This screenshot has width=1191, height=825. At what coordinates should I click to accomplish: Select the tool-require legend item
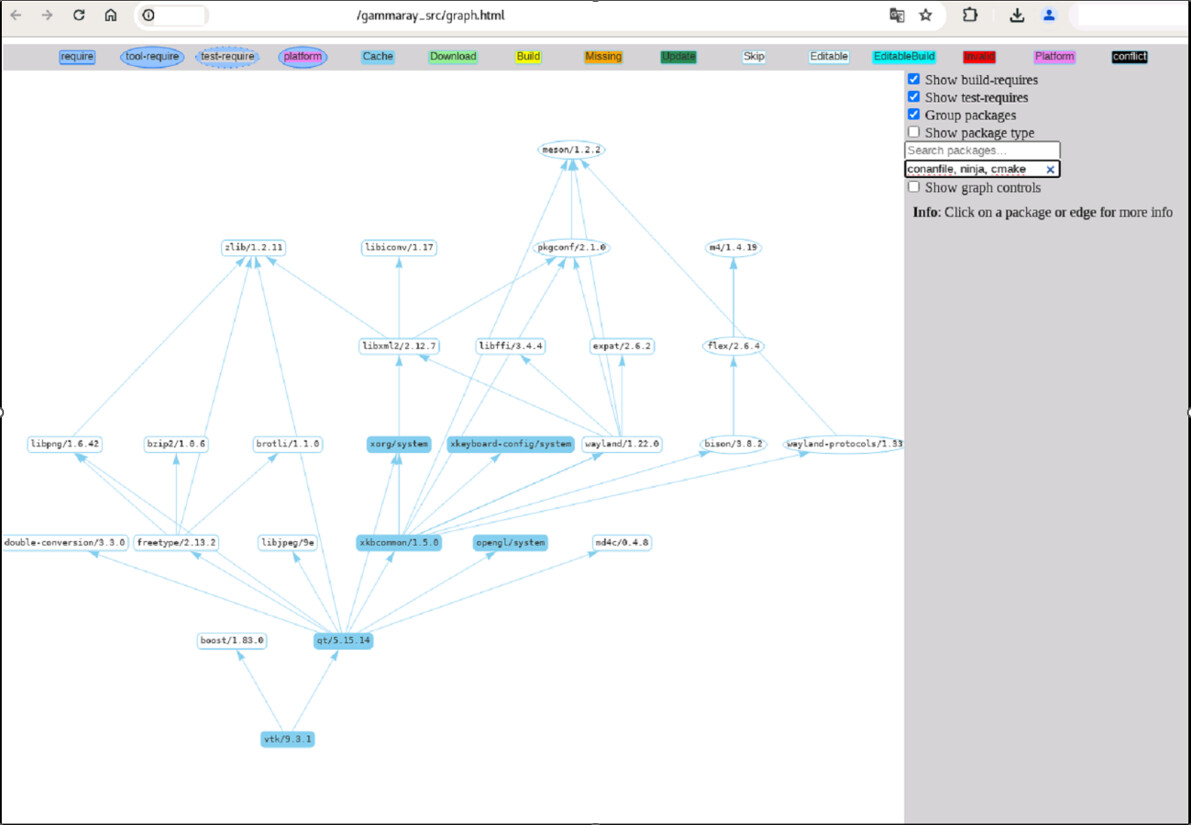pyautogui.click(x=152, y=57)
